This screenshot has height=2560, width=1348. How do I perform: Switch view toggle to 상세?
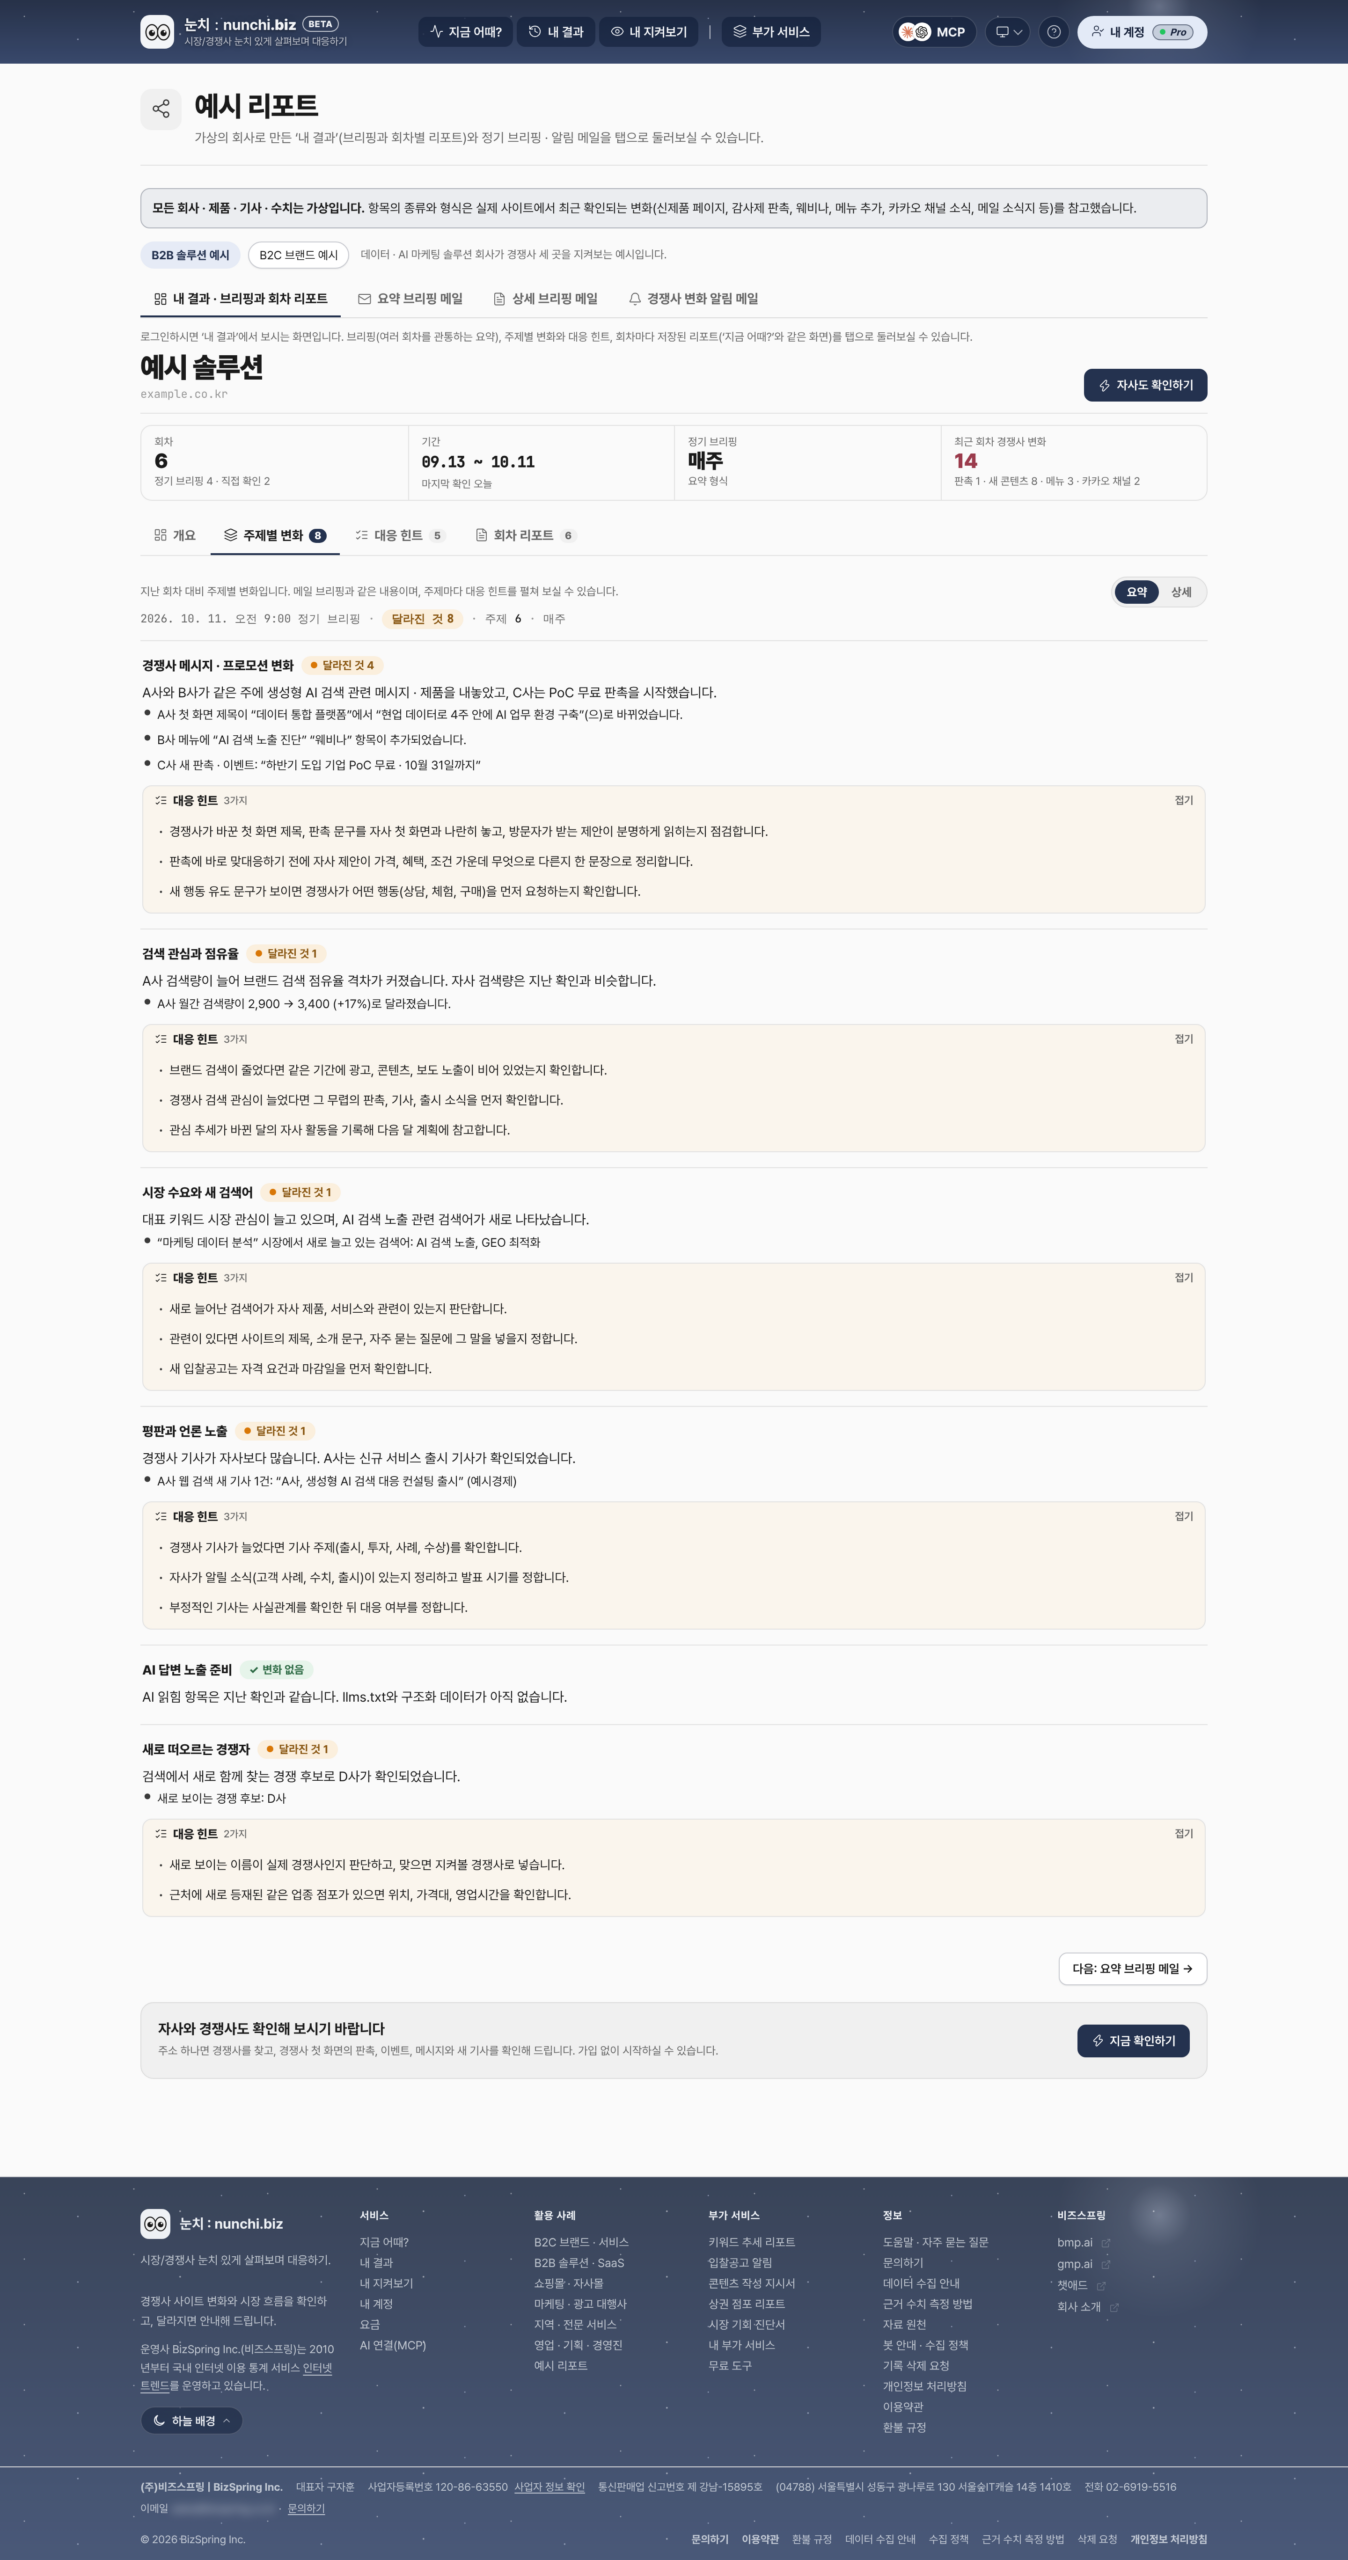point(1181,592)
